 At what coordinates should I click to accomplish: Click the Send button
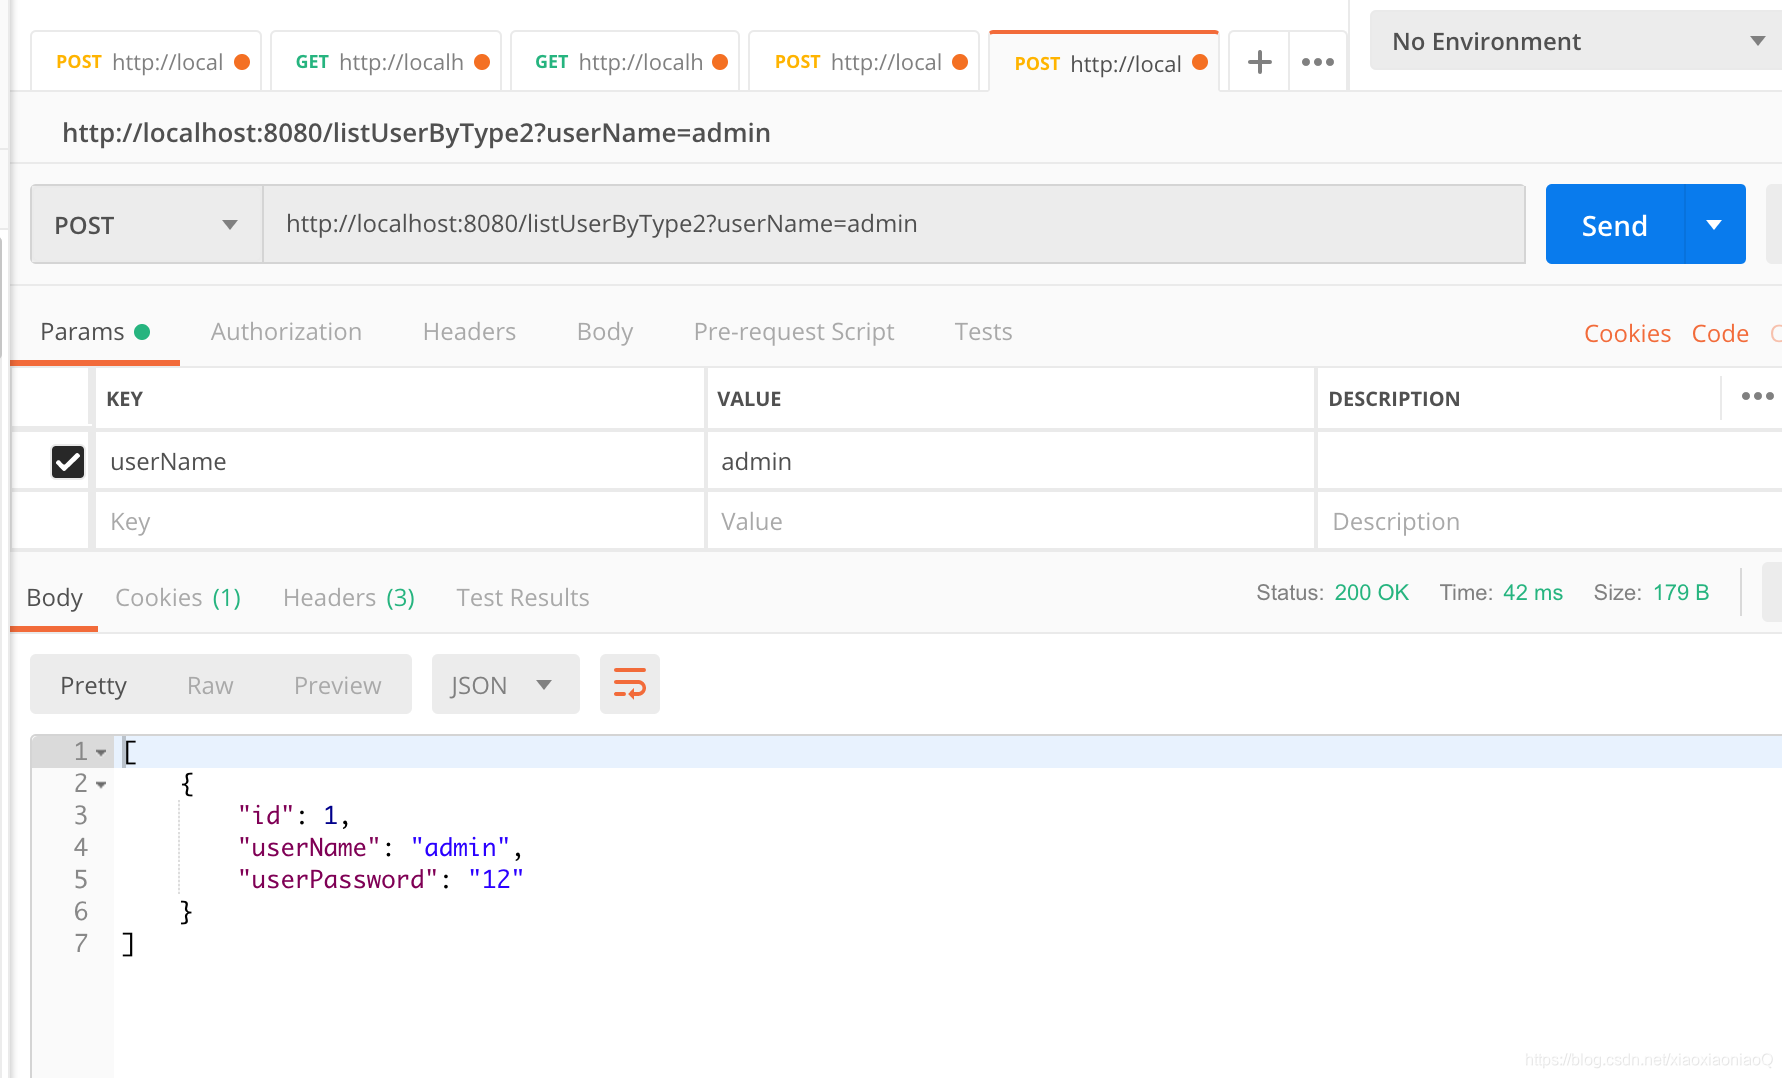pyautogui.click(x=1614, y=225)
